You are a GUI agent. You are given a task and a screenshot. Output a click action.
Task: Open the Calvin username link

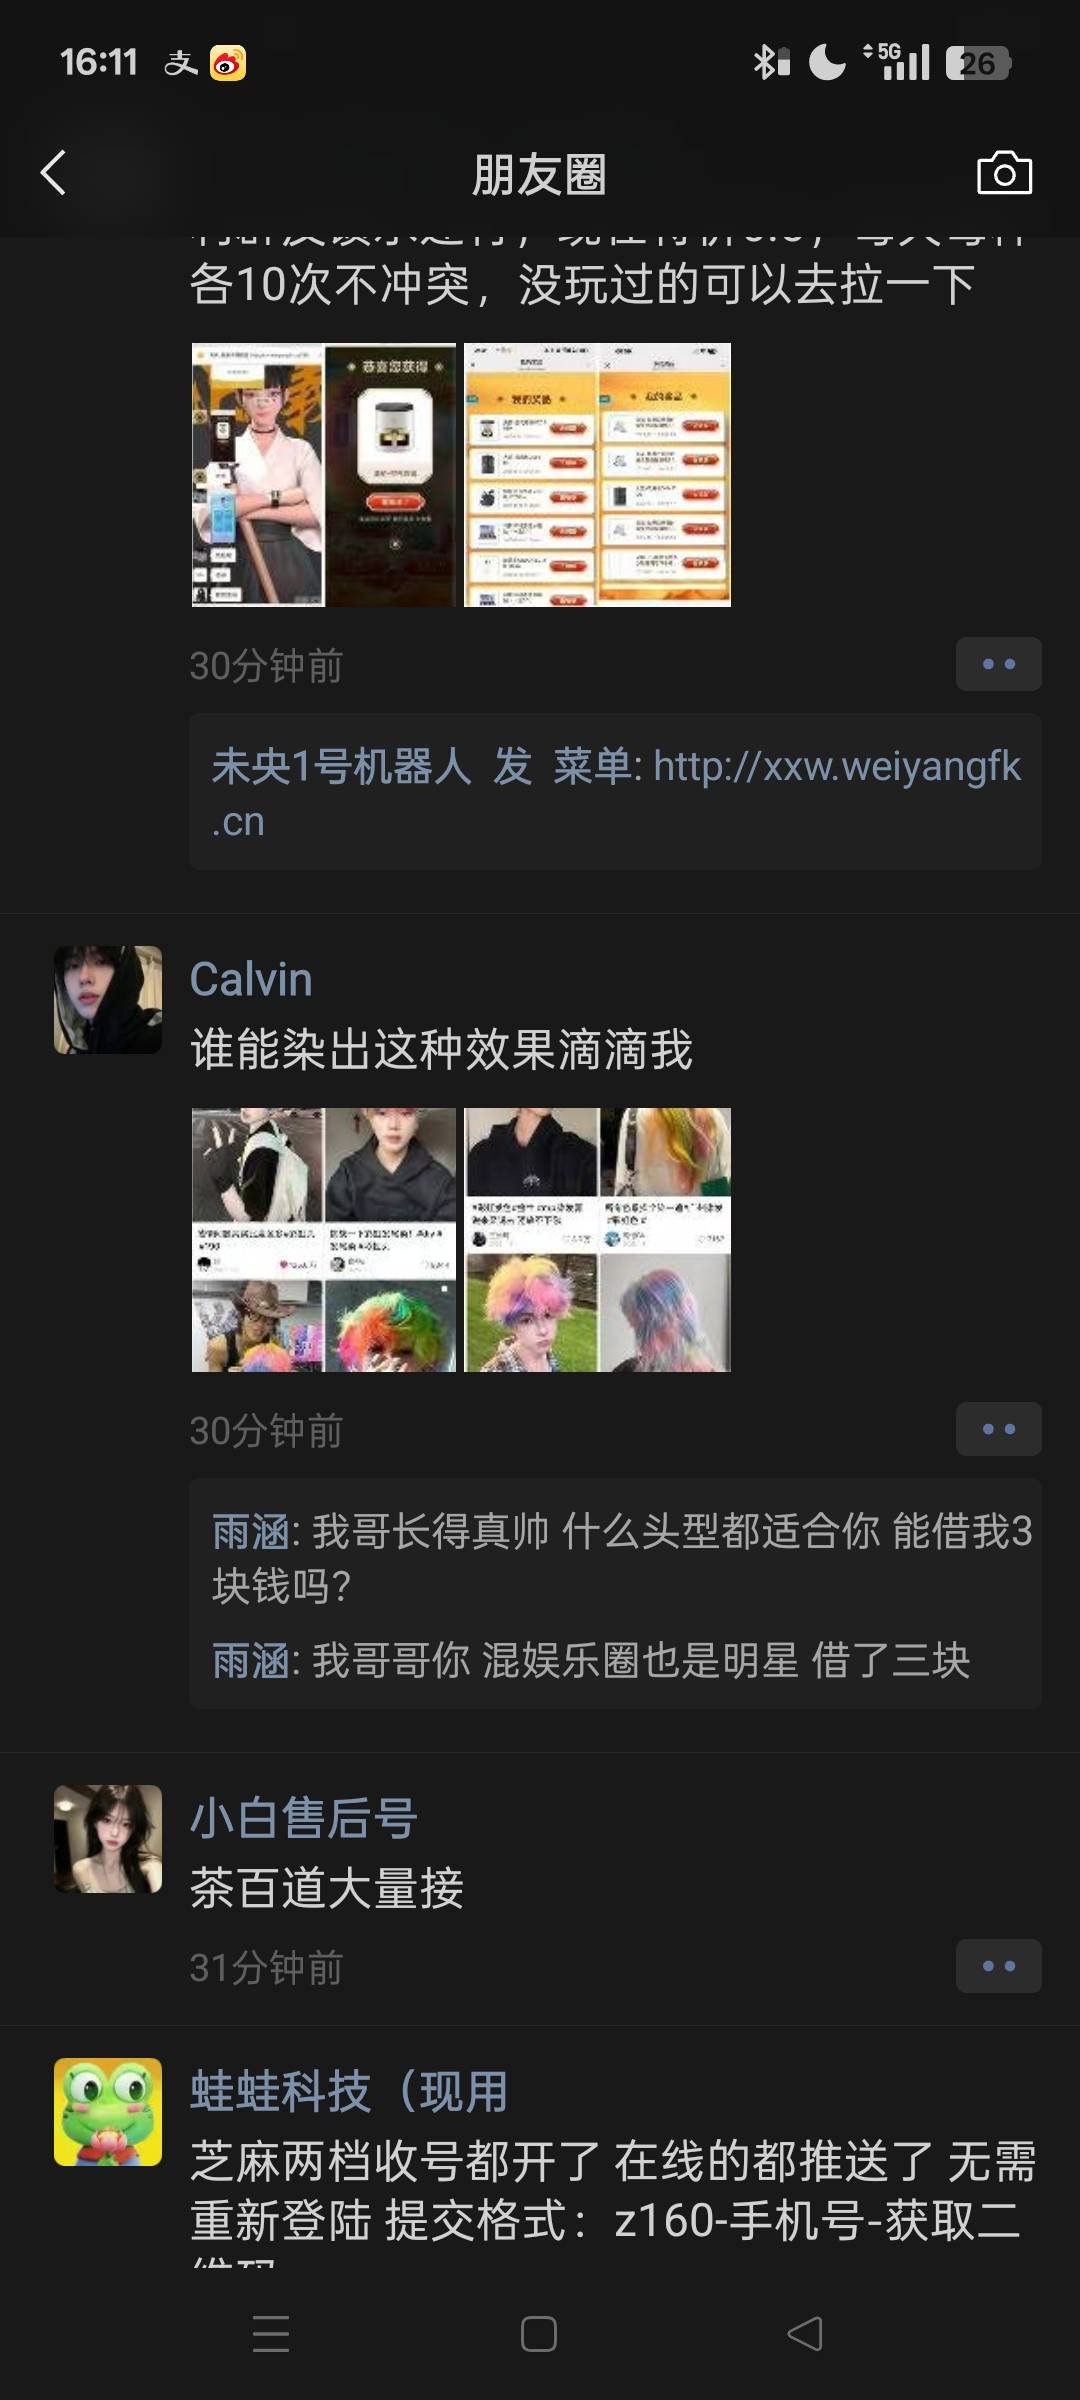(x=251, y=979)
